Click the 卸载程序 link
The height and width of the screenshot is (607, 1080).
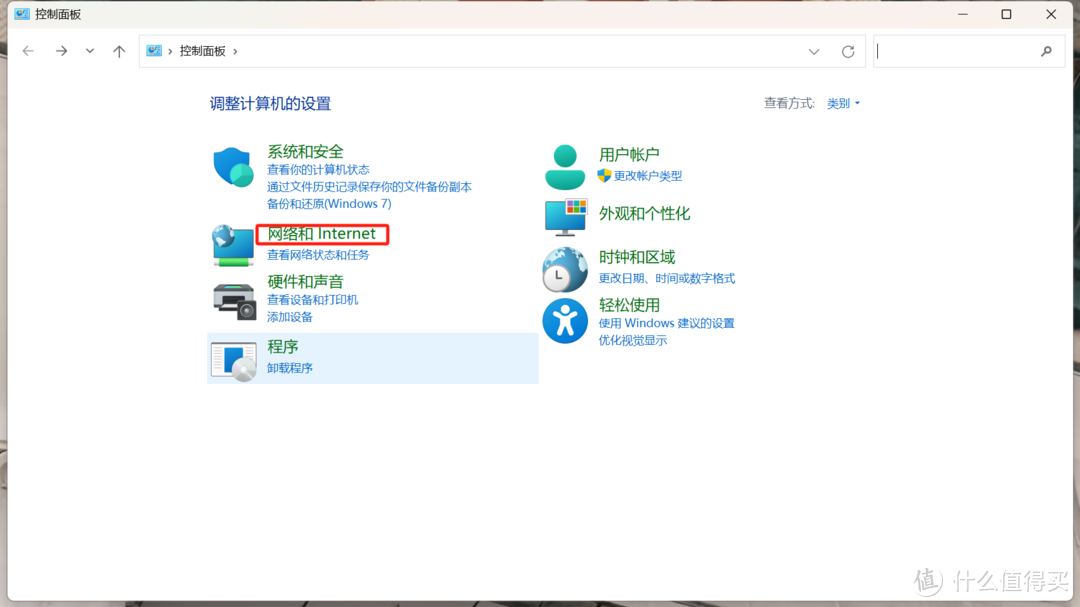pos(290,368)
